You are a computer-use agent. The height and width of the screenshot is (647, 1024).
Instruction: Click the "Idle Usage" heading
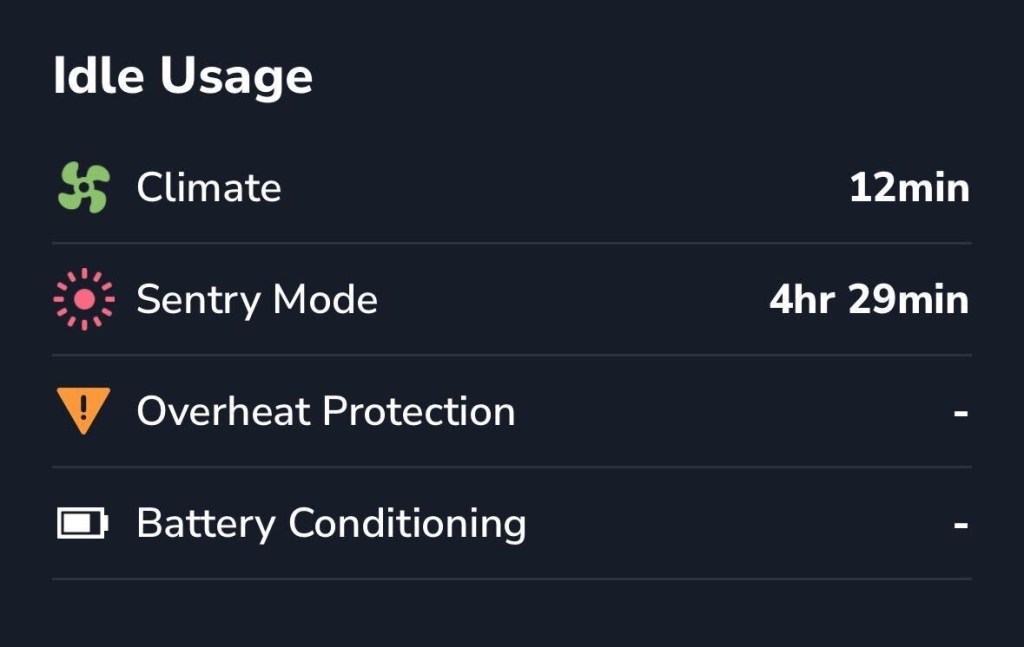183,78
